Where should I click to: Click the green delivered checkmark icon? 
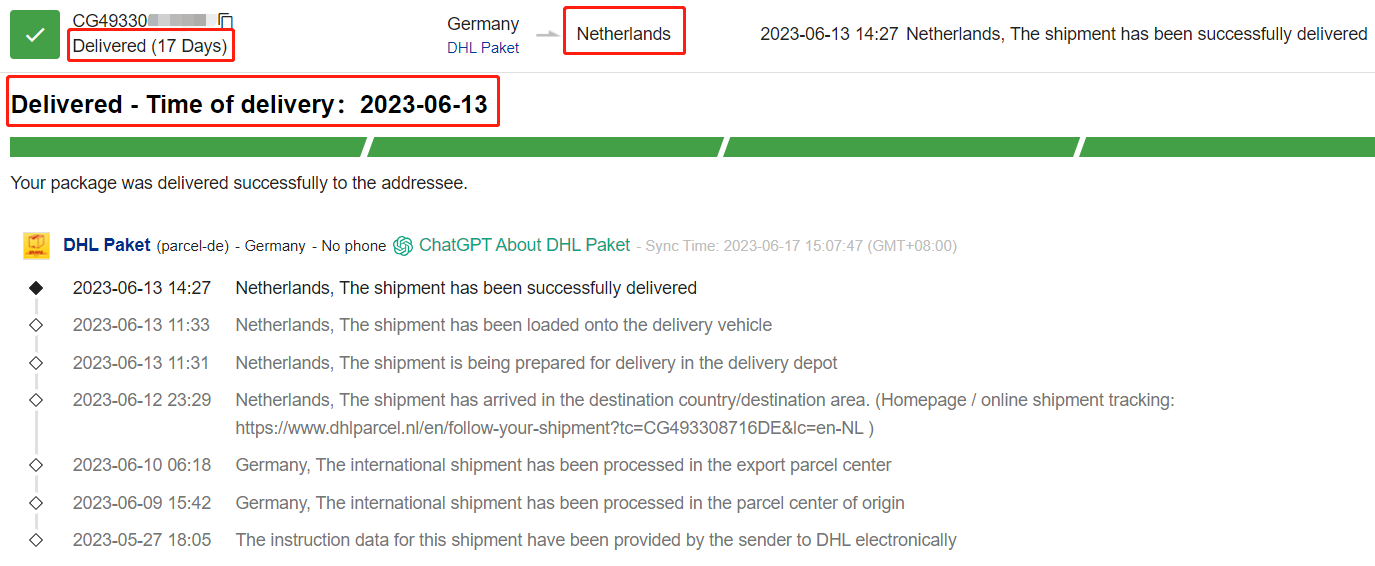[x=35, y=34]
